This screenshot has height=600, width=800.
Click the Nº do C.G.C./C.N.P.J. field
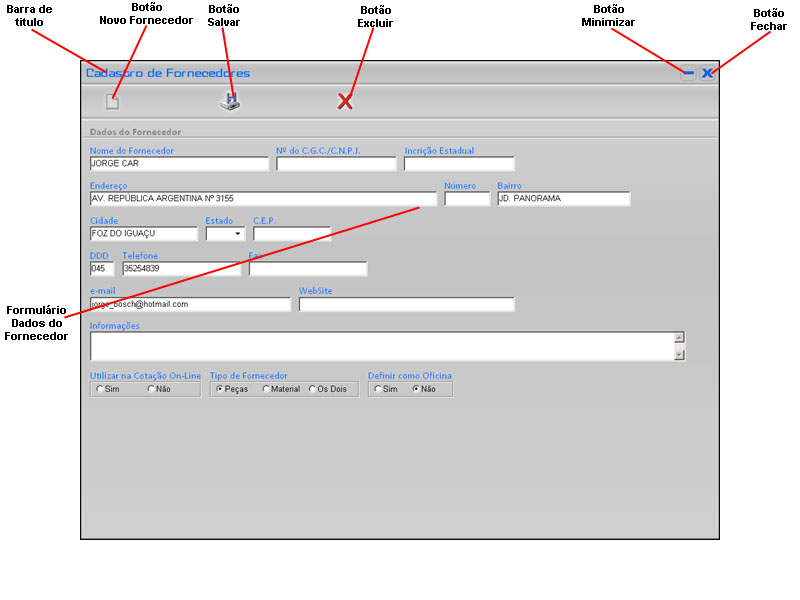point(336,164)
